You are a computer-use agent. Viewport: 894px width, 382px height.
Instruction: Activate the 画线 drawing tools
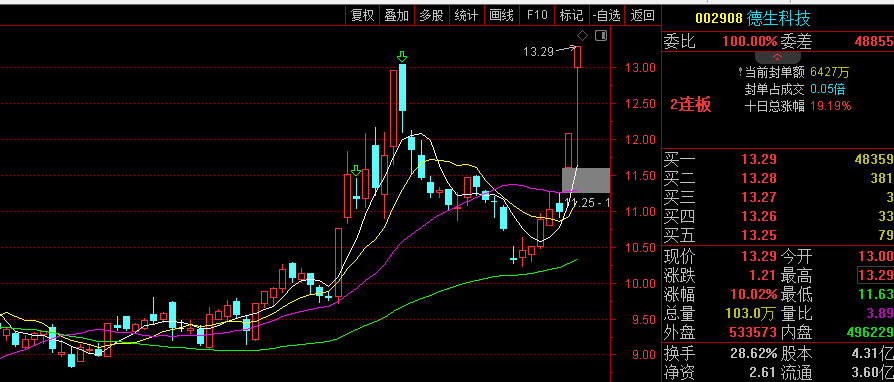[502, 15]
